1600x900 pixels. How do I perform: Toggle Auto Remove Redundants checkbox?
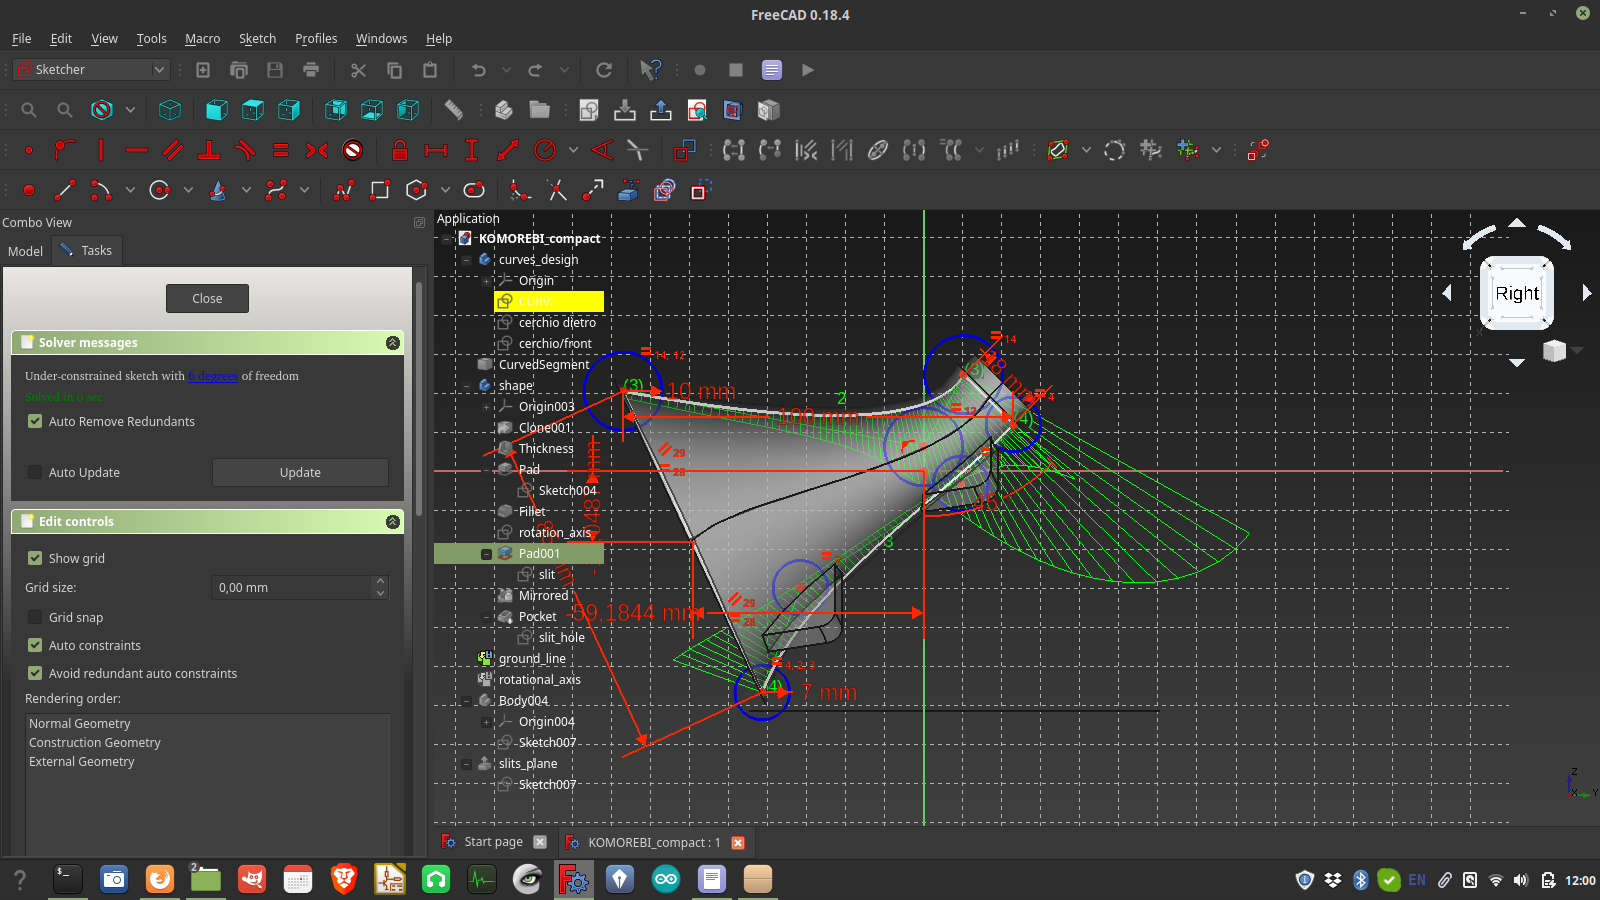[35, 421]
